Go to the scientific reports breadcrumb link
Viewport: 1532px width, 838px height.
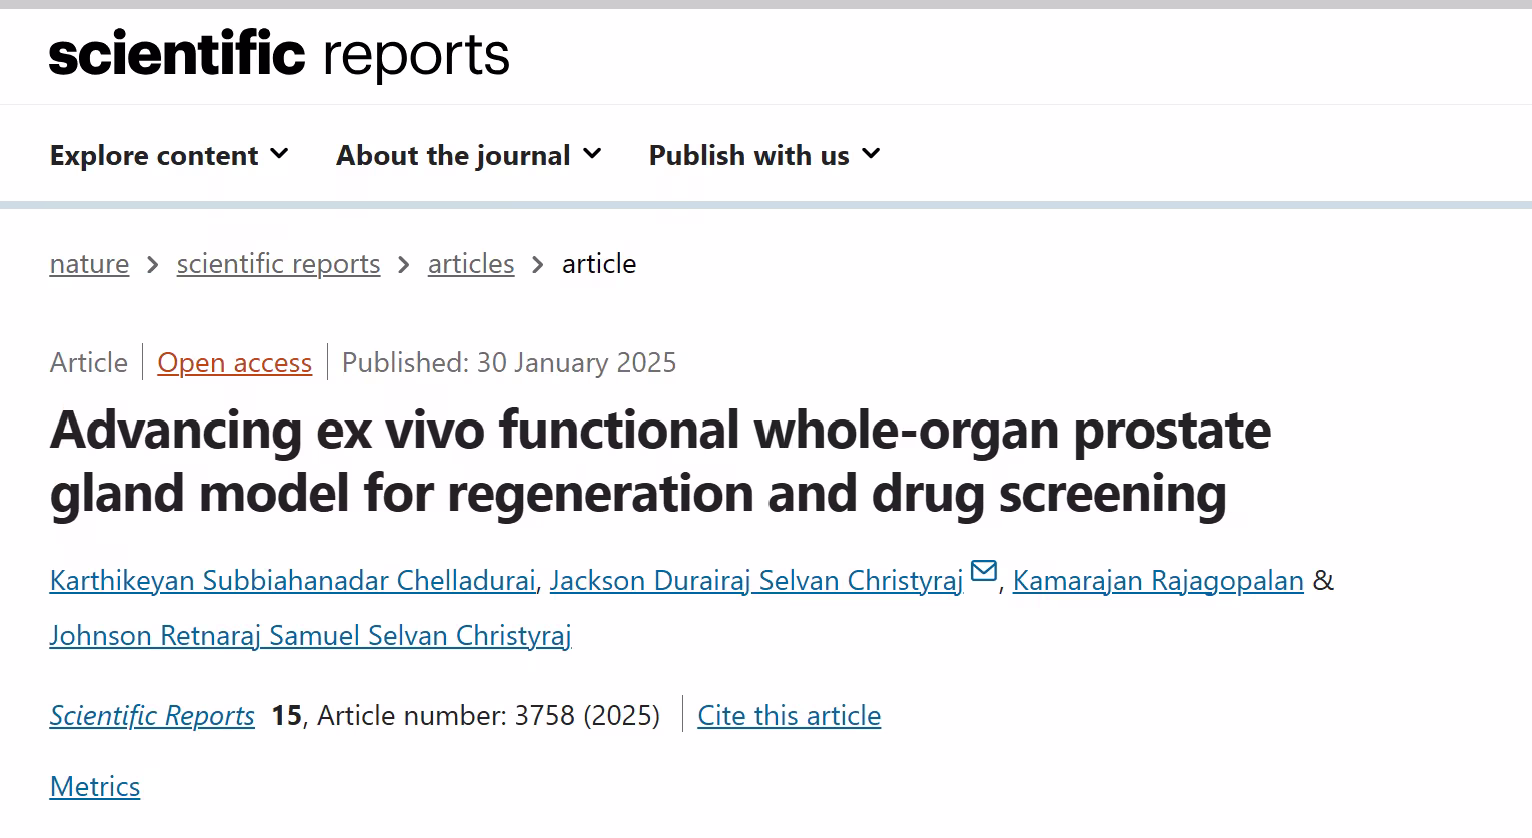coord(278,264)
